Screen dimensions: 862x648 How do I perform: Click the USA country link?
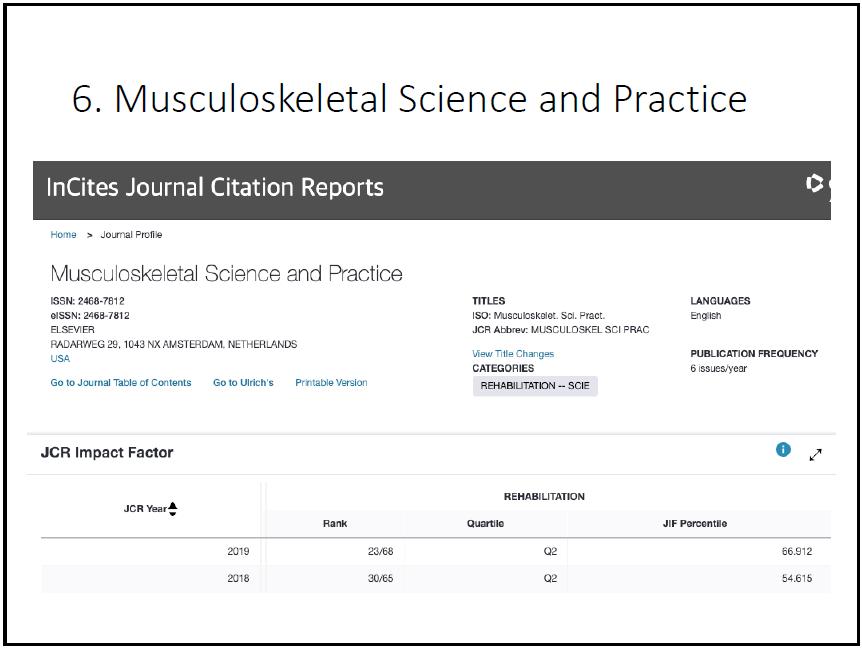tap(60, 359)
